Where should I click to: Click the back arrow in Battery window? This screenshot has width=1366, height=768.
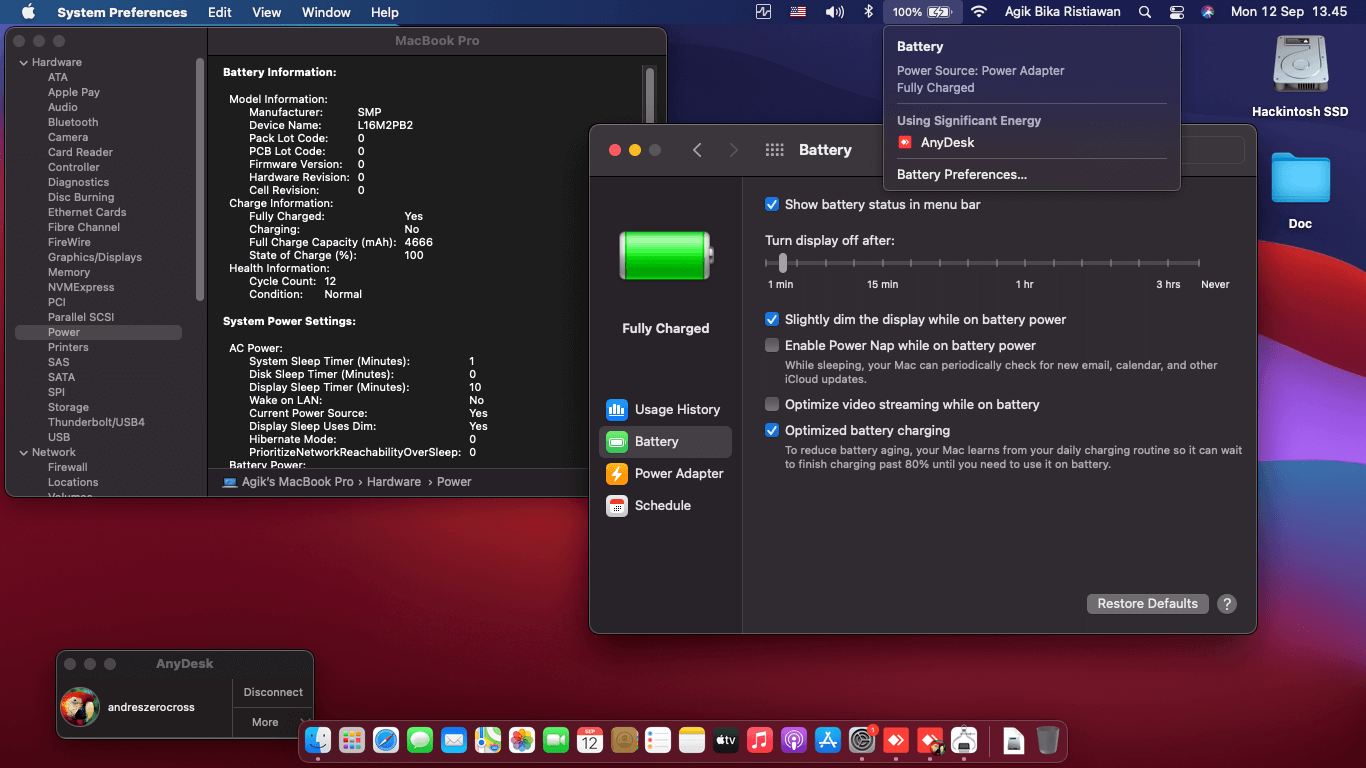tap(697, 150)
